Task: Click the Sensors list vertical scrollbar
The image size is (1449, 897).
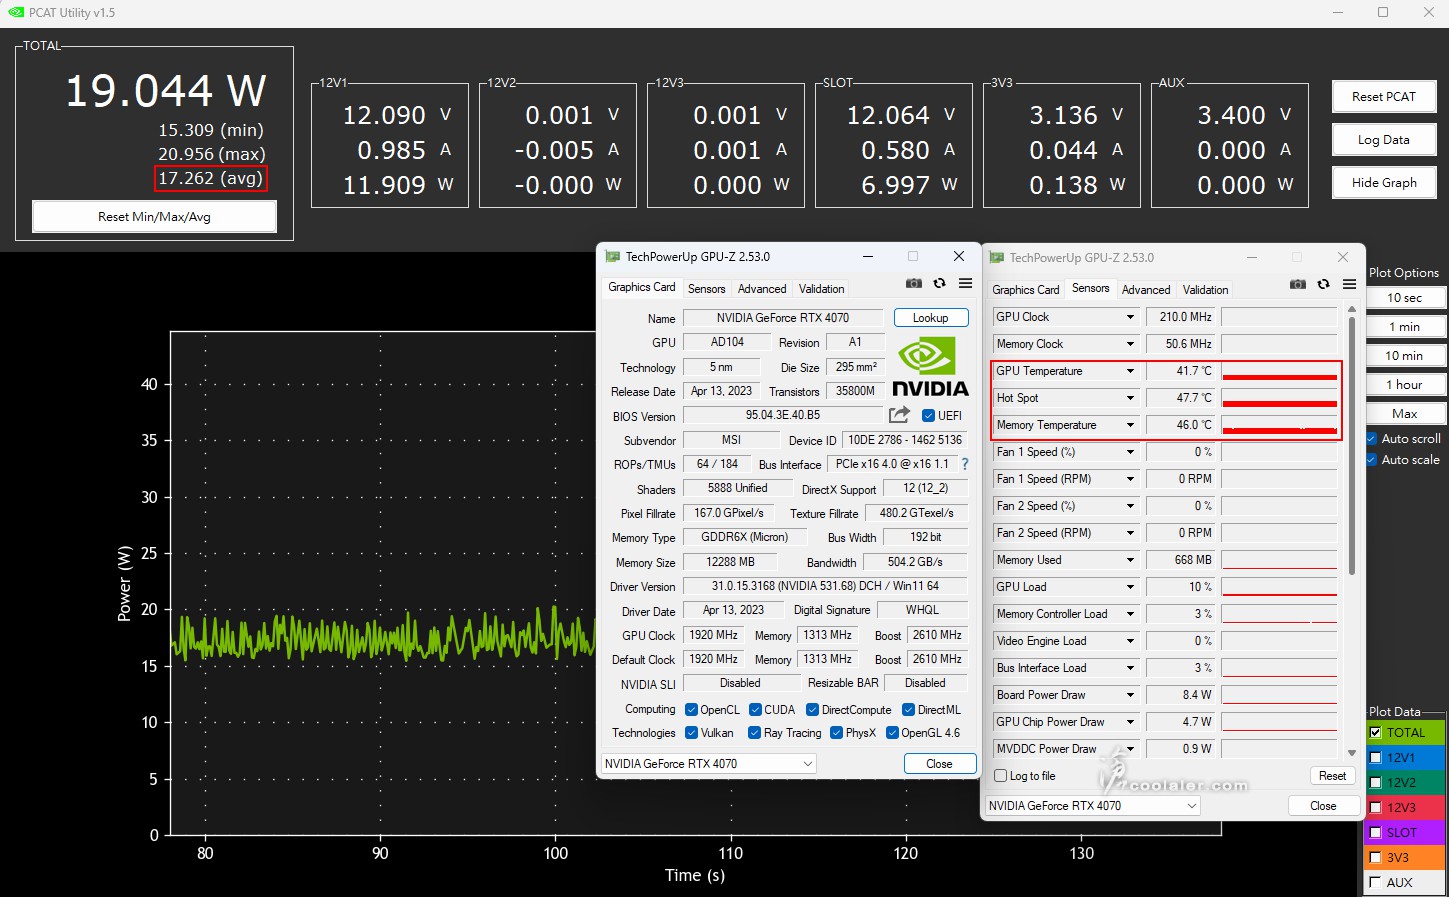Action: [x=1352, y=447]
